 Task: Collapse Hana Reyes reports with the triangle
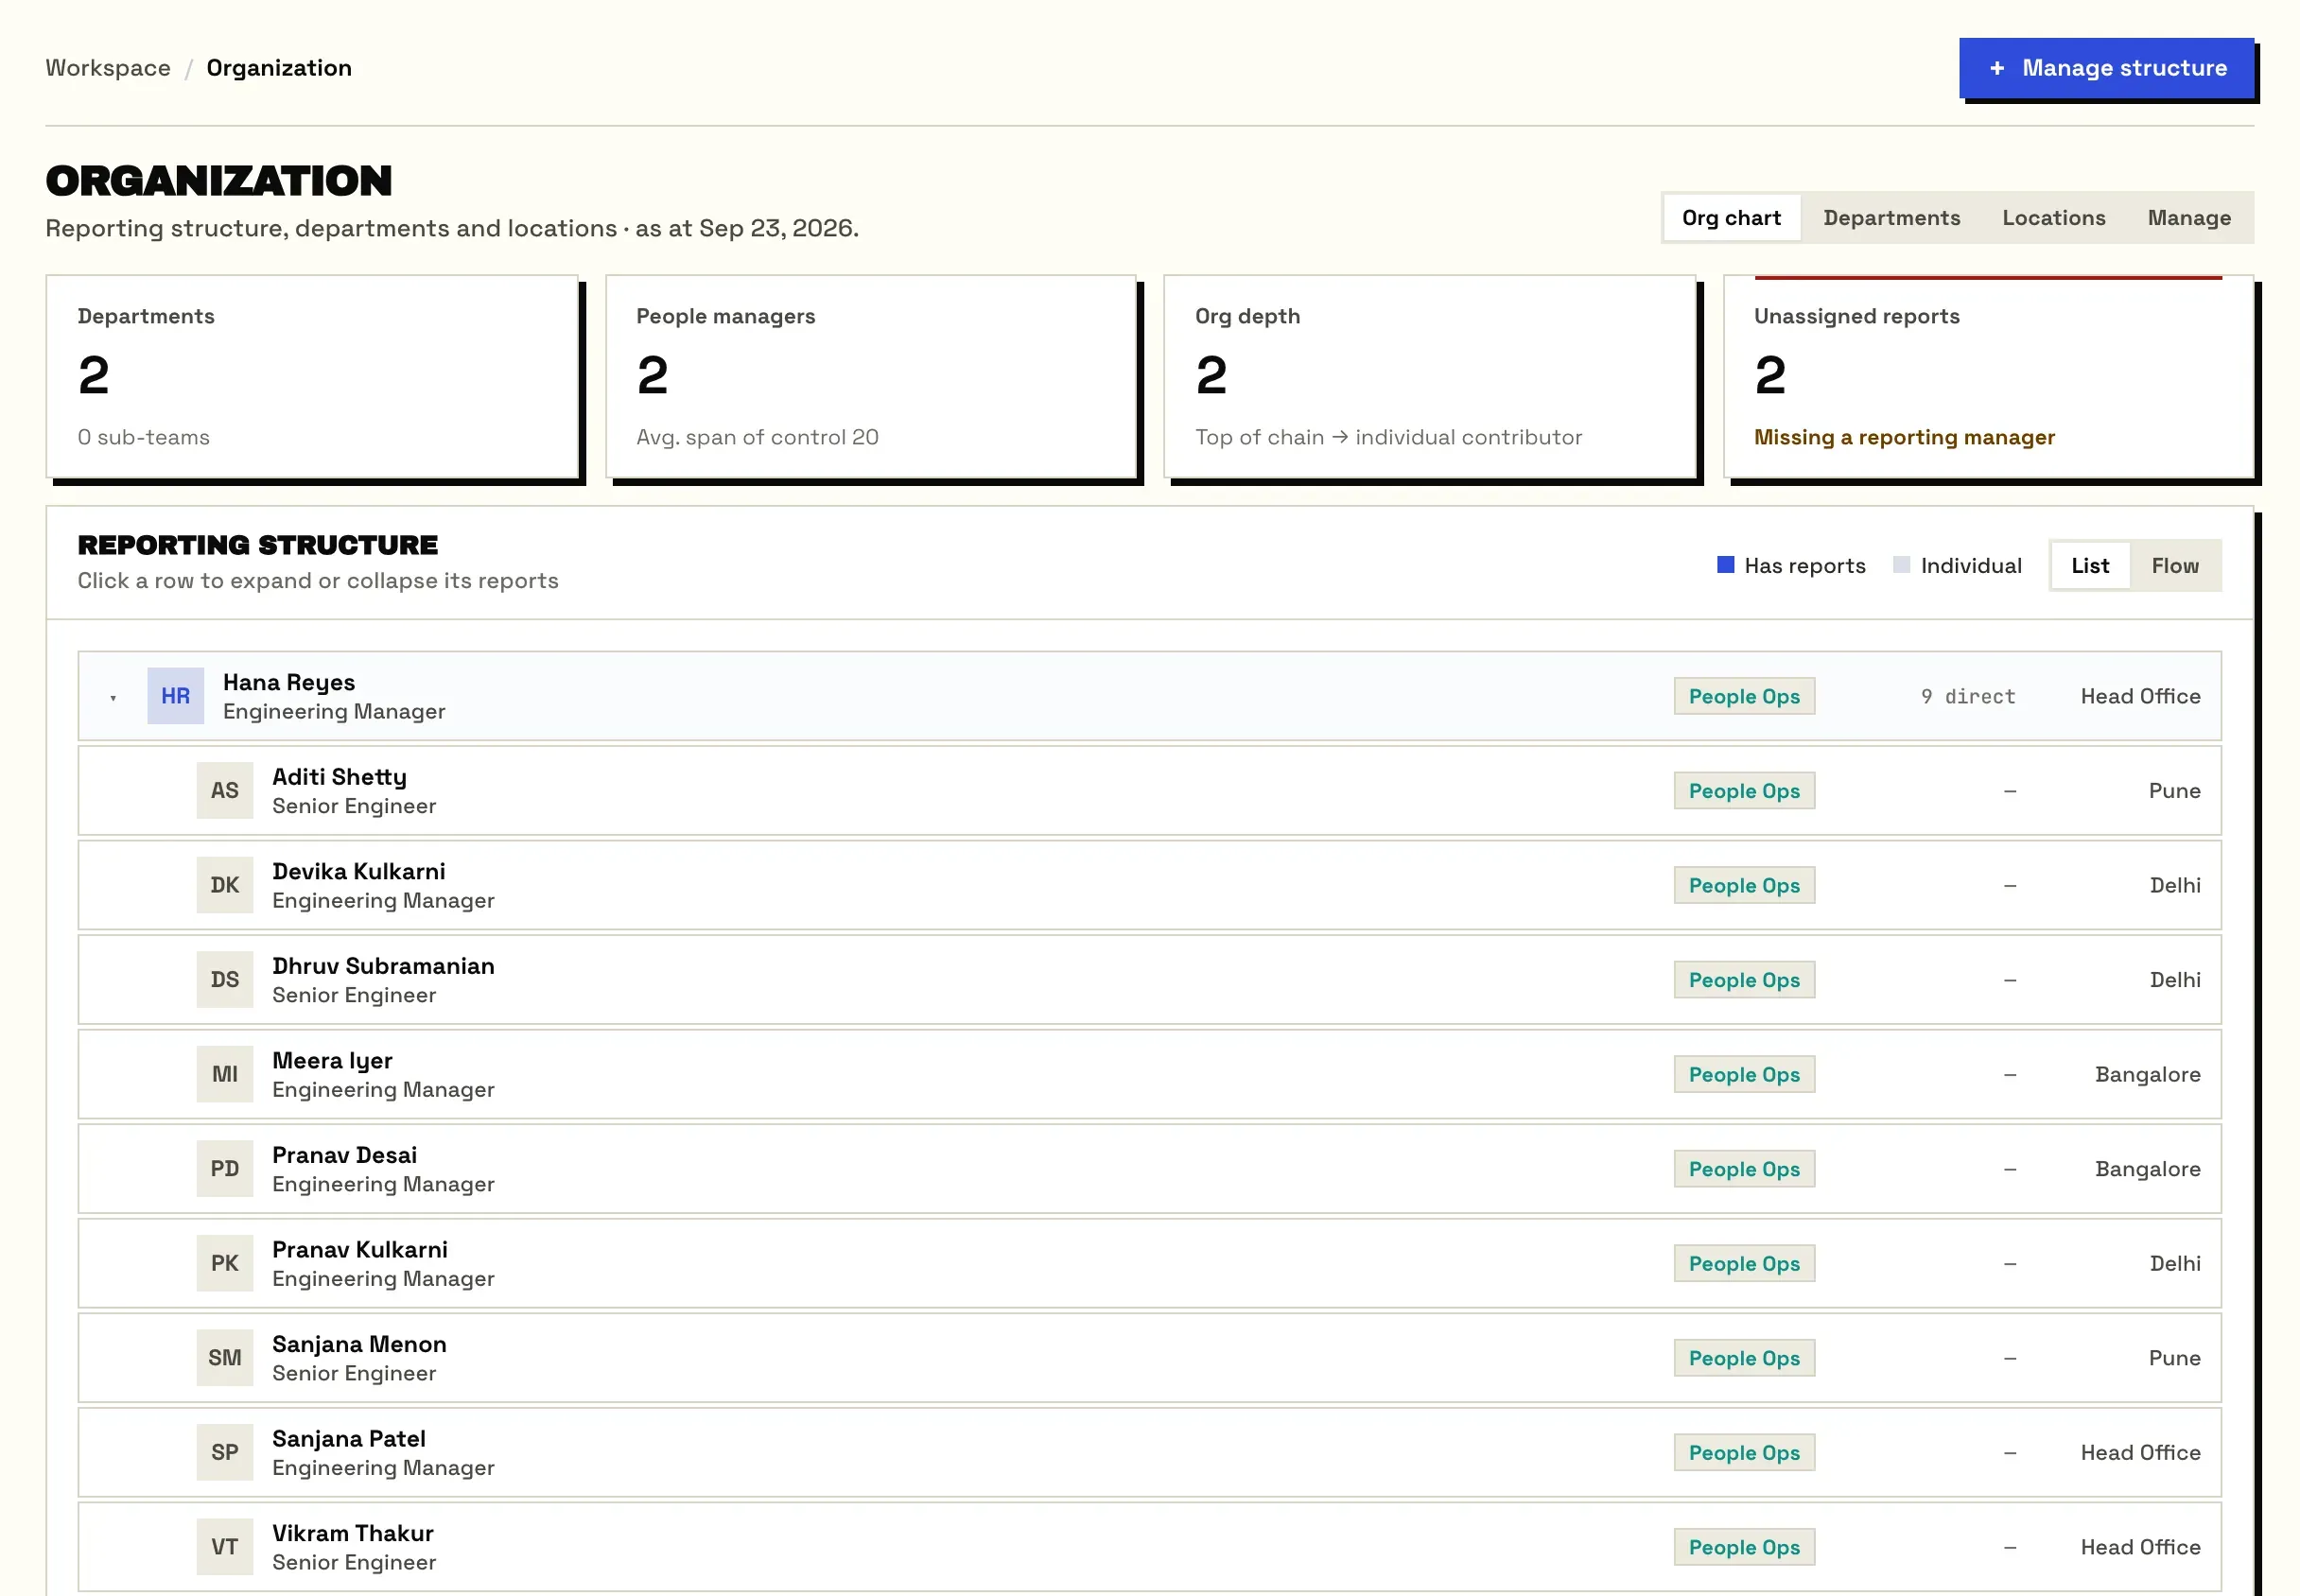pyautogui.click(x=113, y=697)
